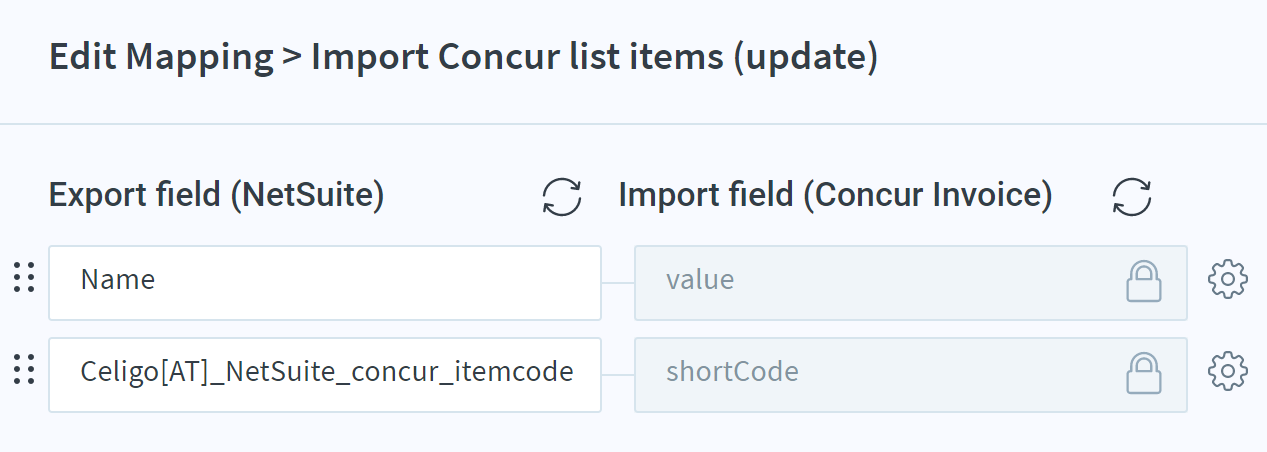
Task: Refresh the Export field (NetSuite) list
Action: [562, 196]
